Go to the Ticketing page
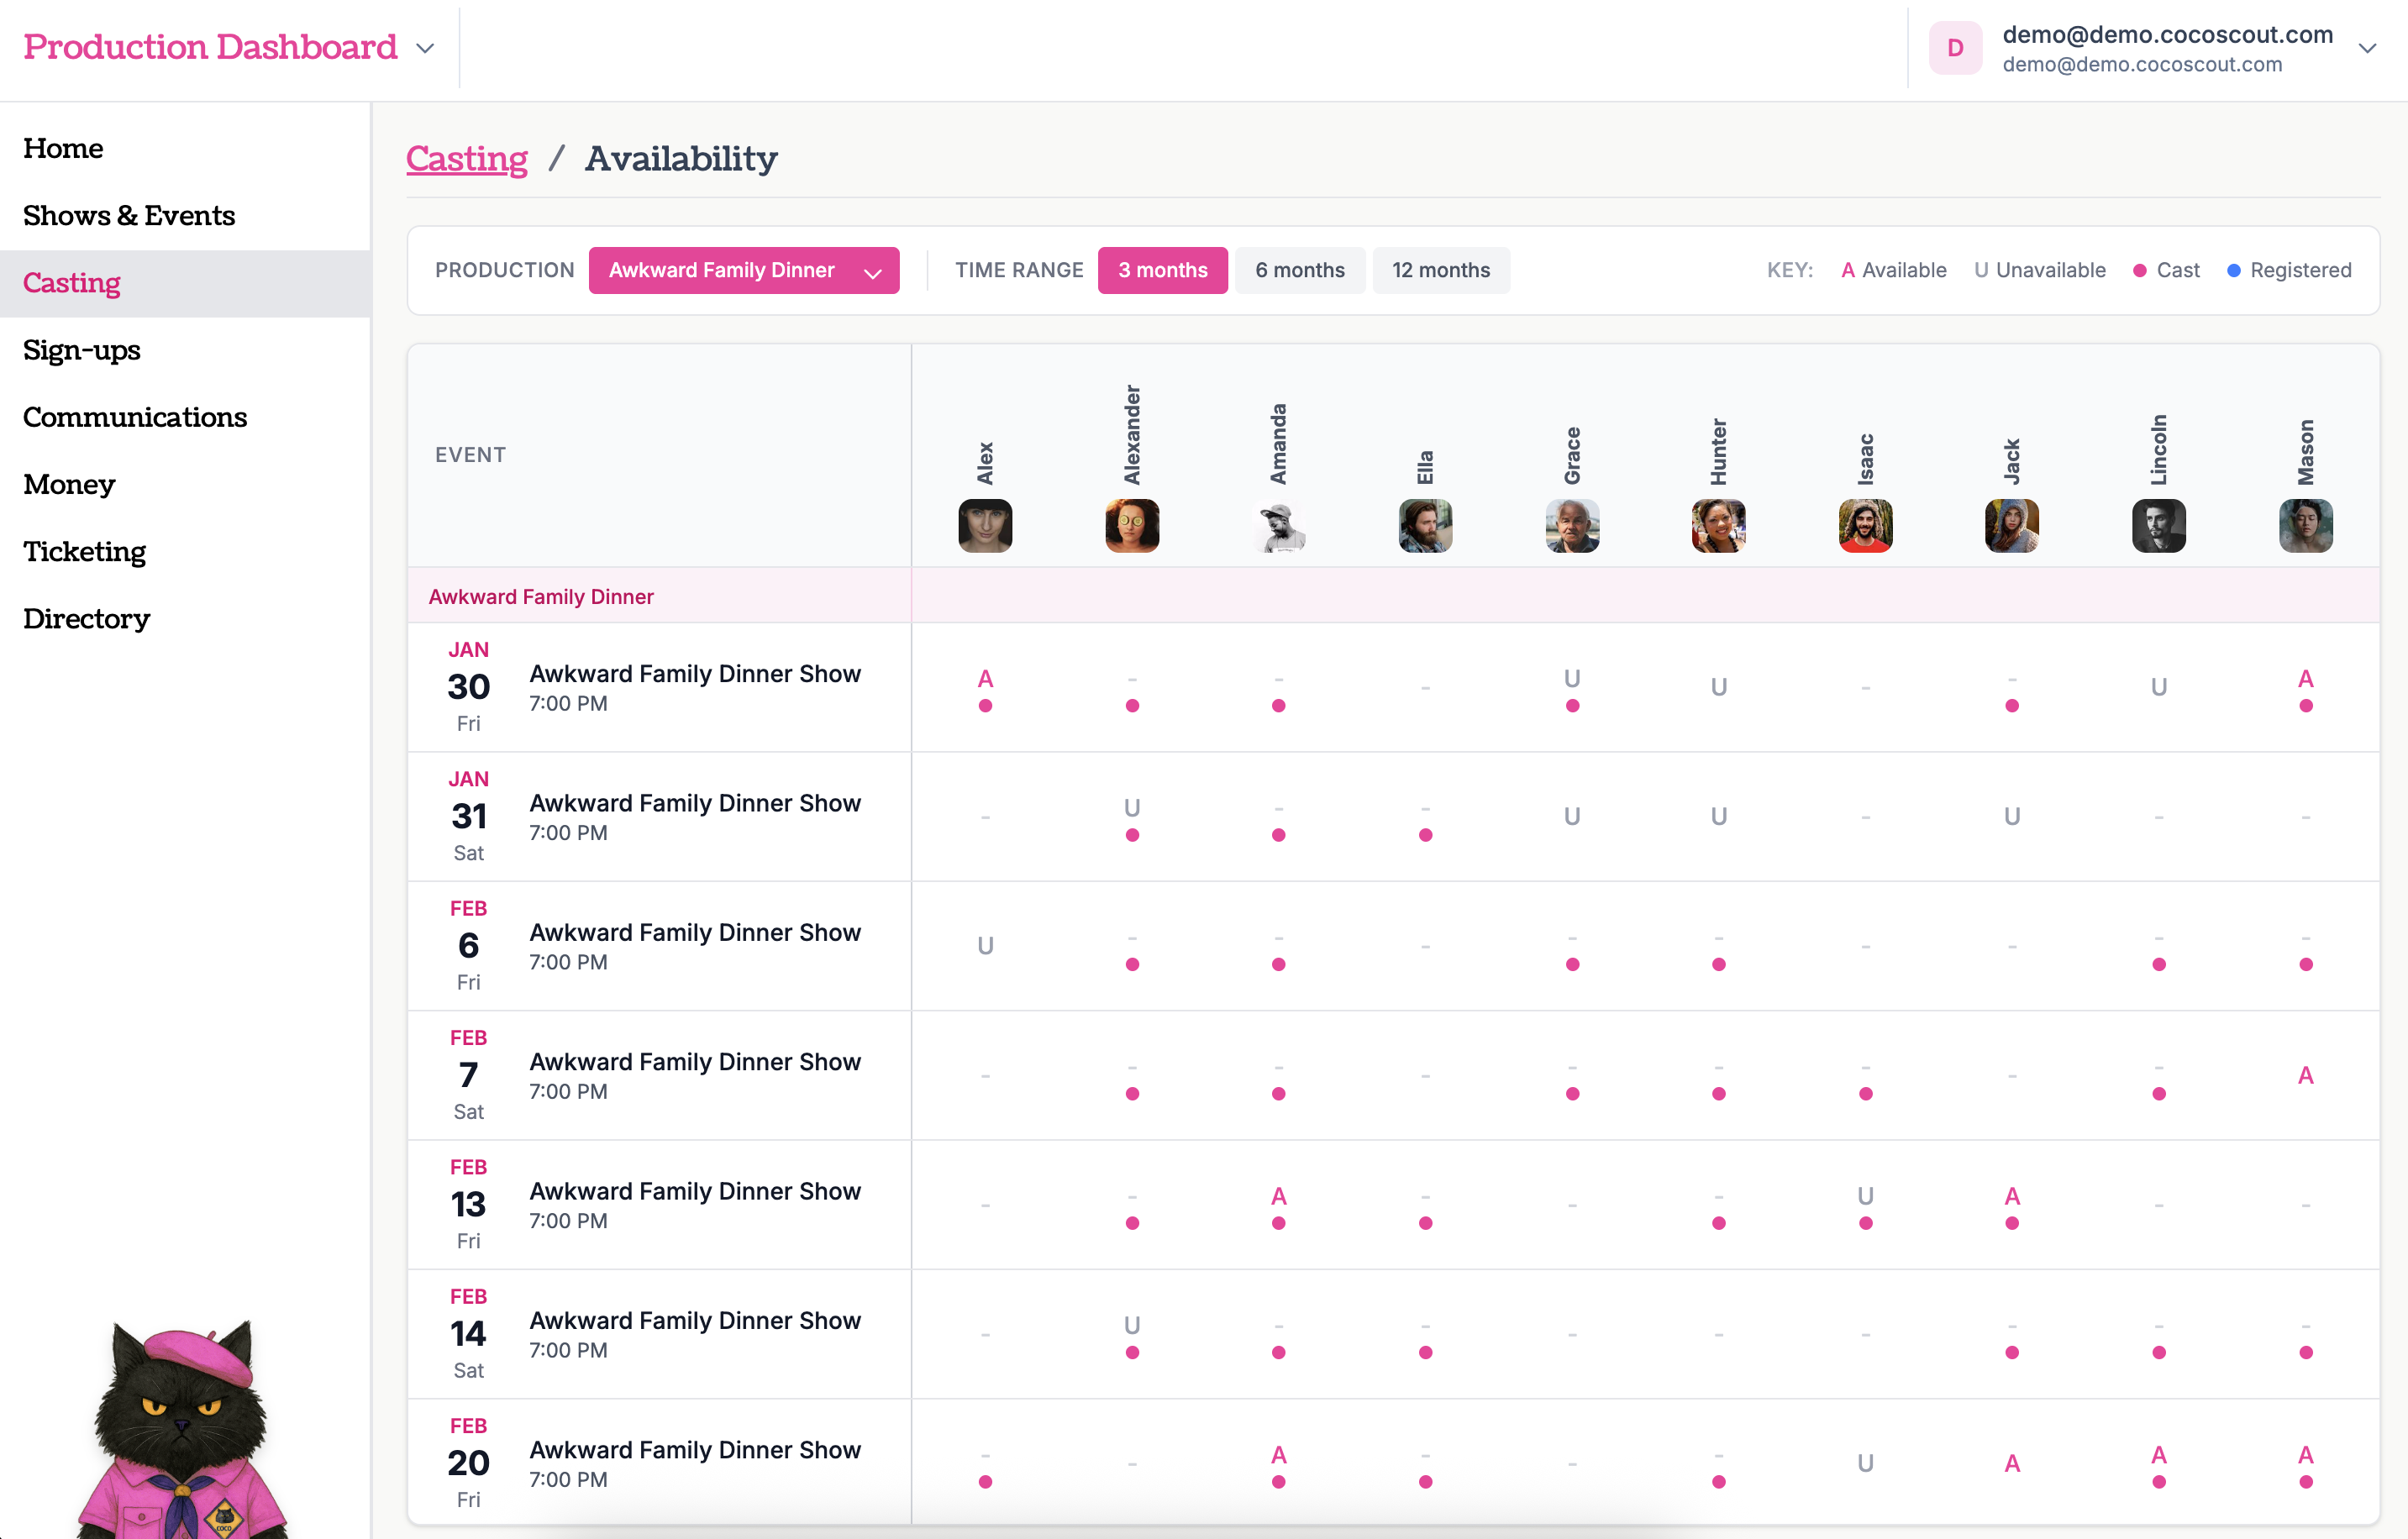Viewport: 2408px width, 1539px height. click(84, 551)
